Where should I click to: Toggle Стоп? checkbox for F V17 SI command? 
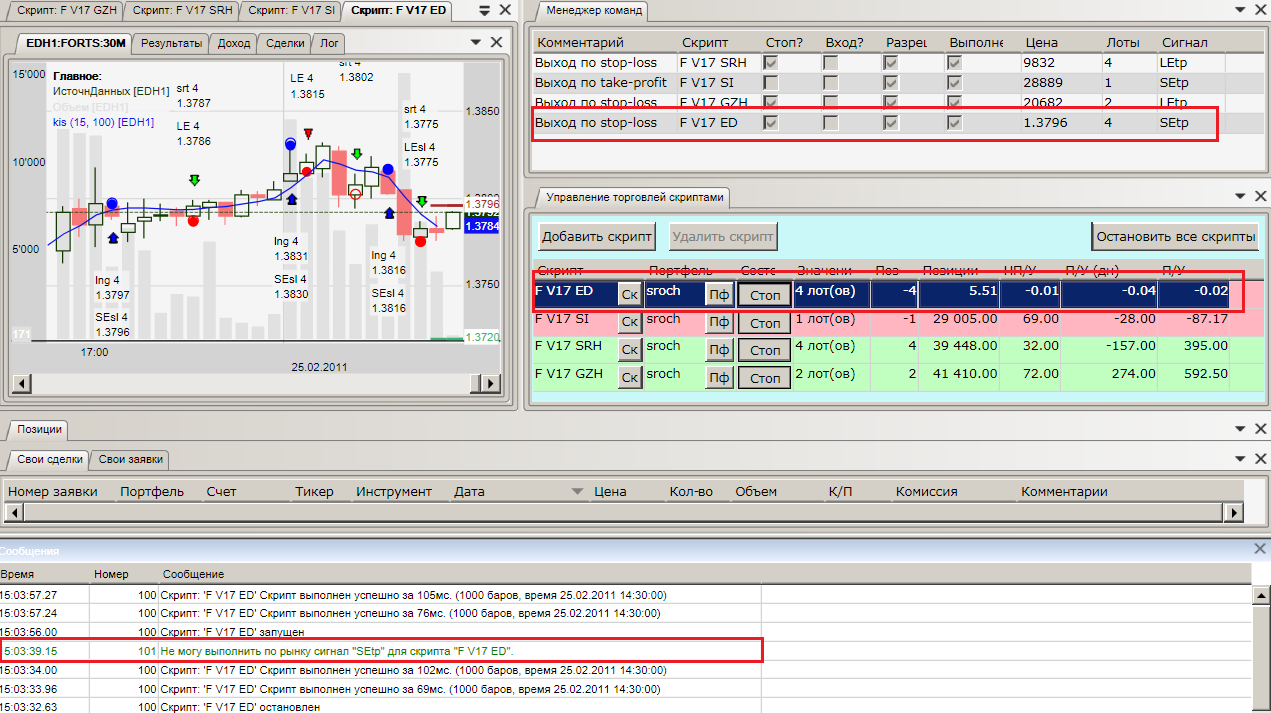770,82
